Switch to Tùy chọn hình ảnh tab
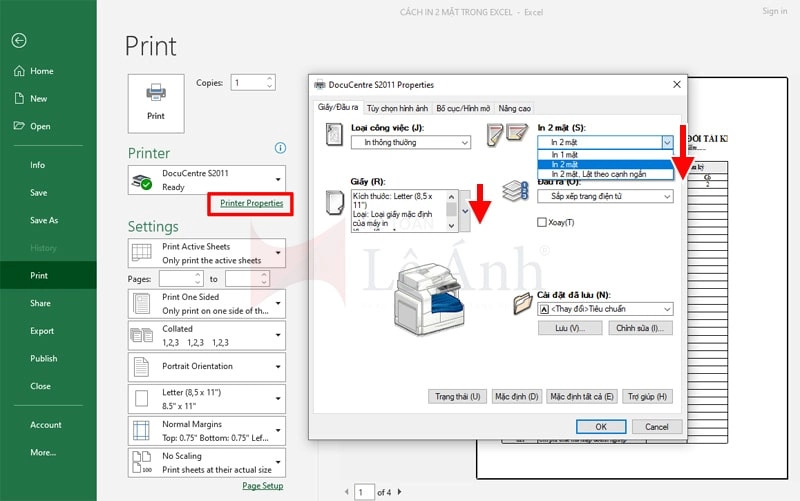Screen dimensions: 800x501 click(397, 108)
